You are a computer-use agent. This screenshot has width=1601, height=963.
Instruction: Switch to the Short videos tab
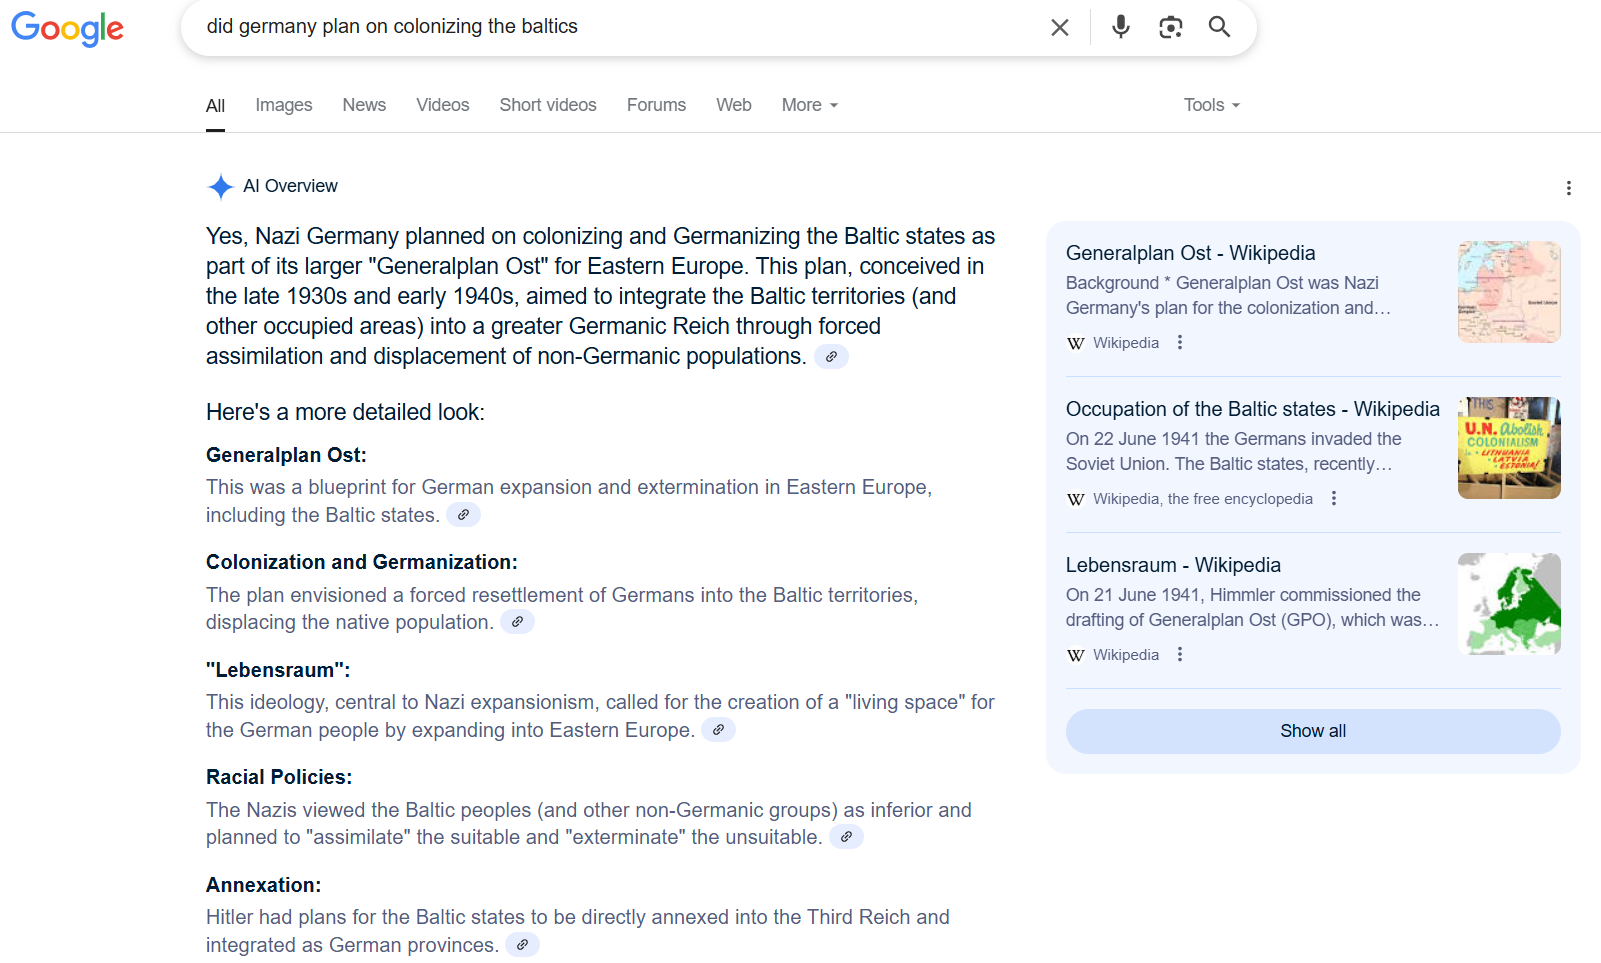click(548, 105)
